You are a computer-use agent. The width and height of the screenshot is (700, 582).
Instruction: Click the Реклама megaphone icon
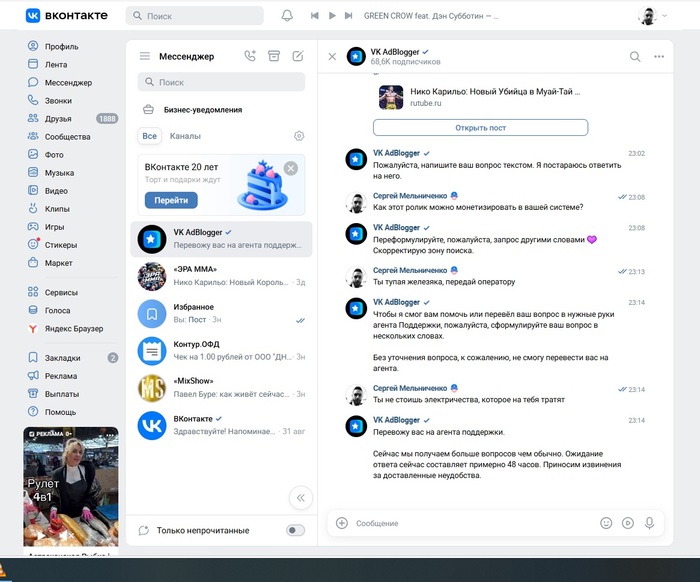33,376
